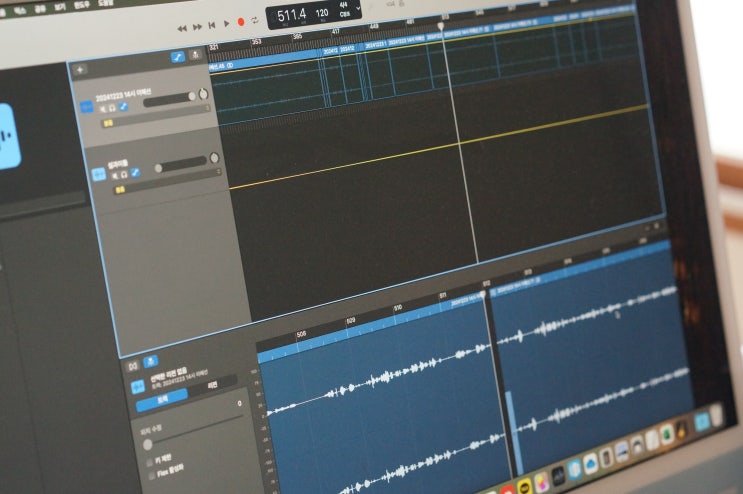Solo the lower track with headphones icon
The height and width of the screenshot is (494, 743).
[124, 174]
